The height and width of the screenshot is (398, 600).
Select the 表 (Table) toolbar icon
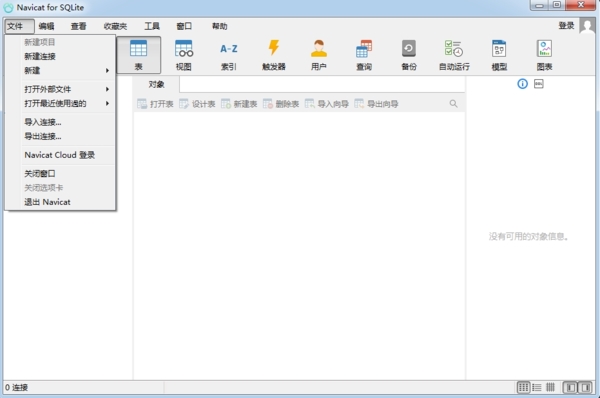coord(139,55)
